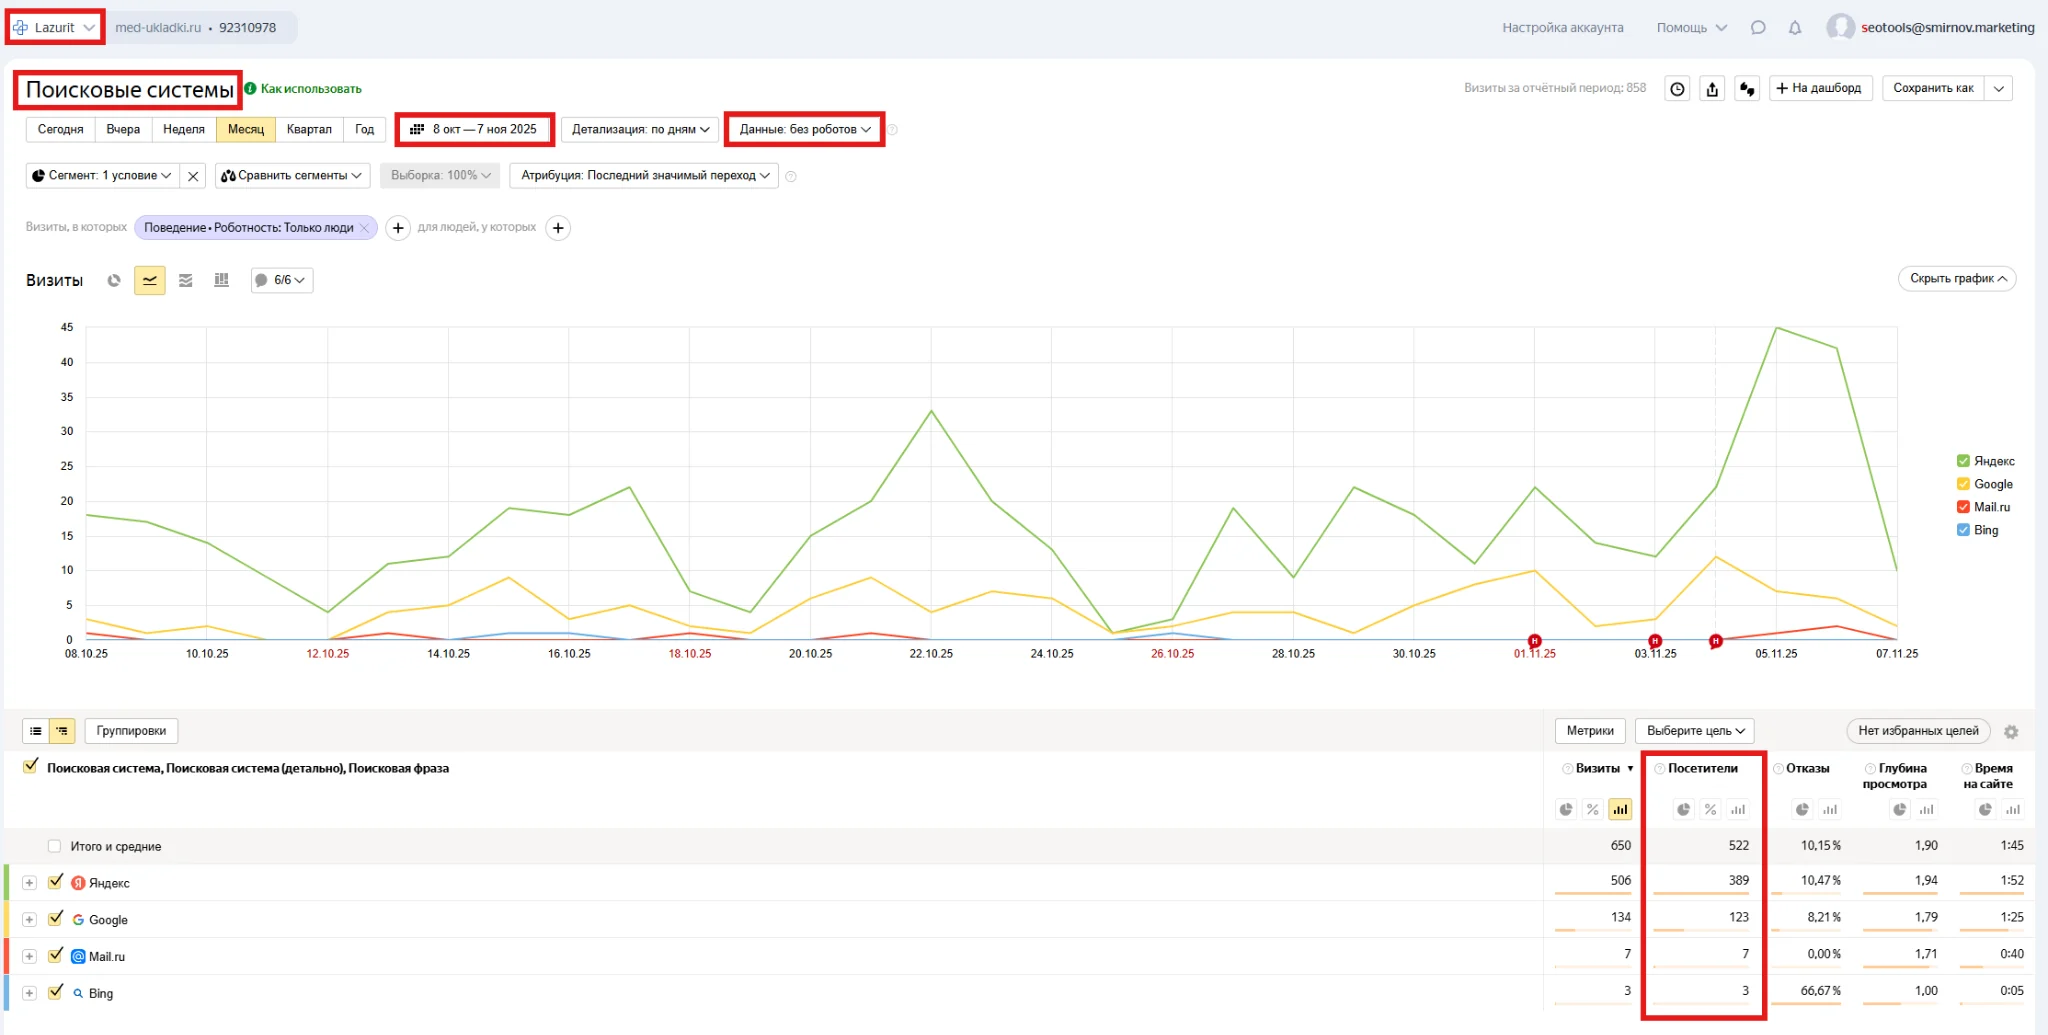Switch chart to column view

[222, 281]
